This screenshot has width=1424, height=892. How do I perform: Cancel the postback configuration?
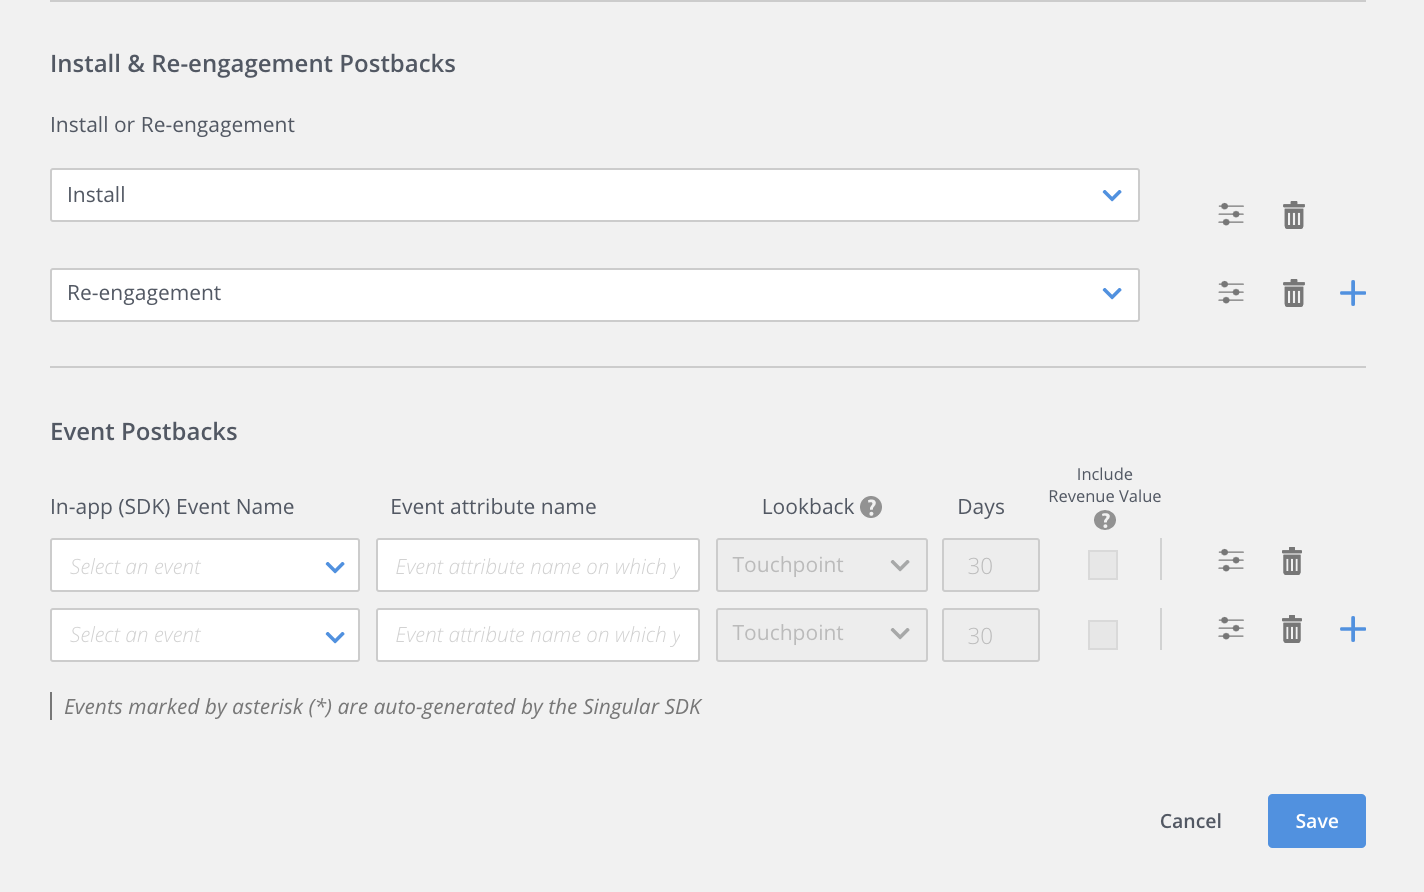[1190, 821]
